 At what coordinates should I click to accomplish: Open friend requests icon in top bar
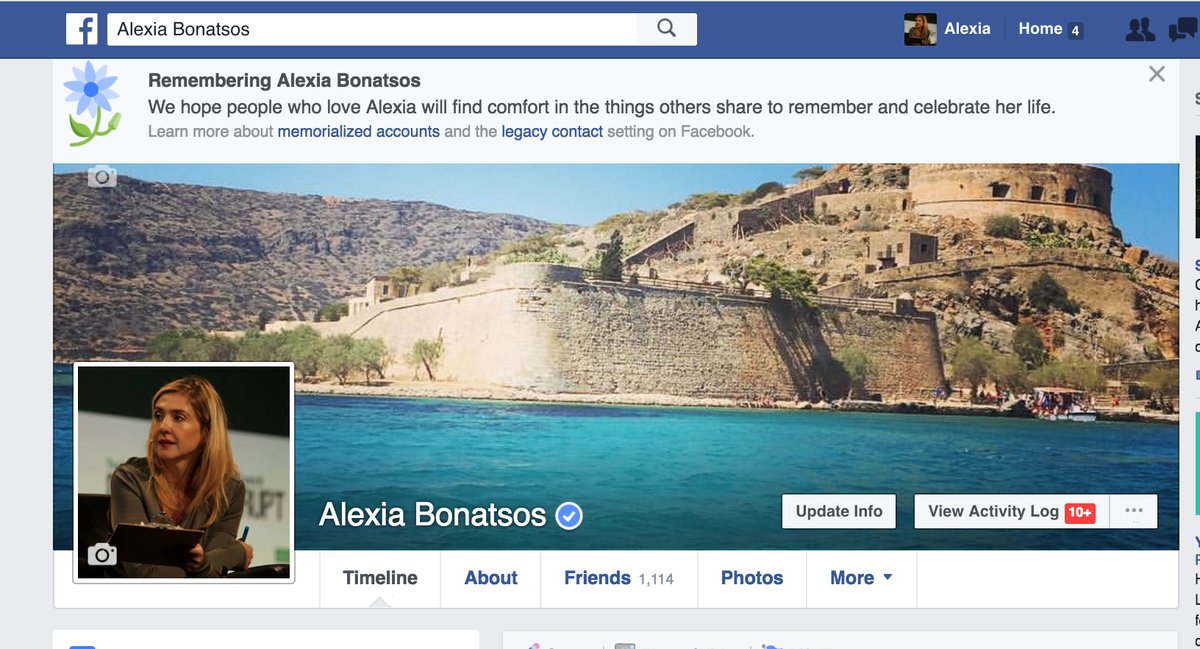click(x=1140, y=30)
